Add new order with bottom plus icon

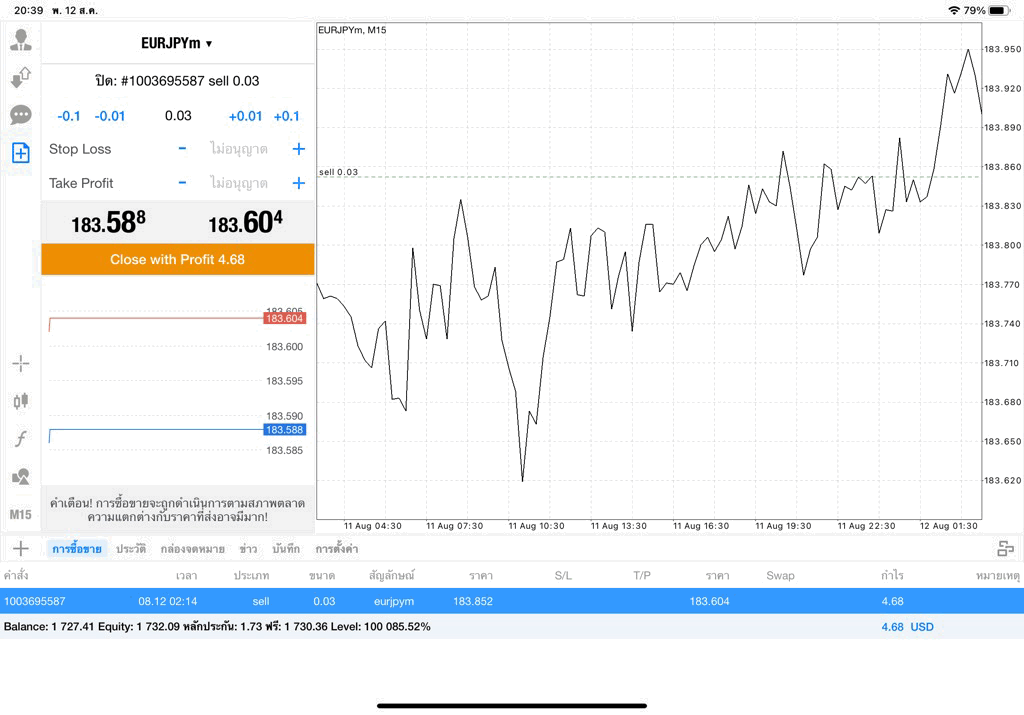click(x=21, y=548)
